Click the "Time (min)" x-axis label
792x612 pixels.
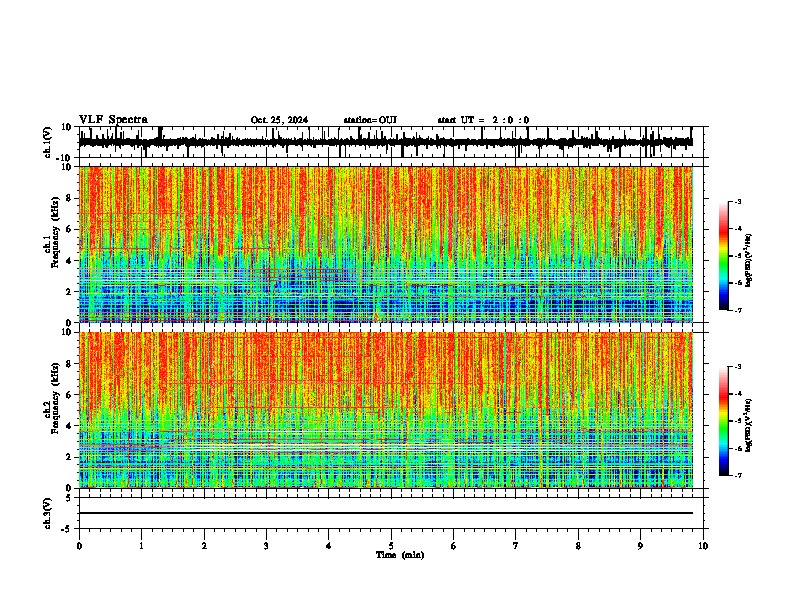(400, 555)
